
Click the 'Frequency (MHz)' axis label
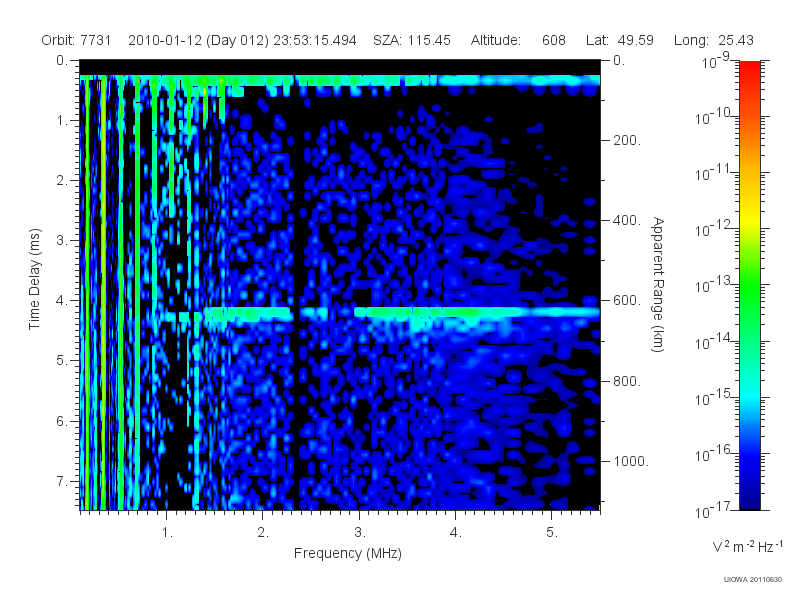coord(347,553)
